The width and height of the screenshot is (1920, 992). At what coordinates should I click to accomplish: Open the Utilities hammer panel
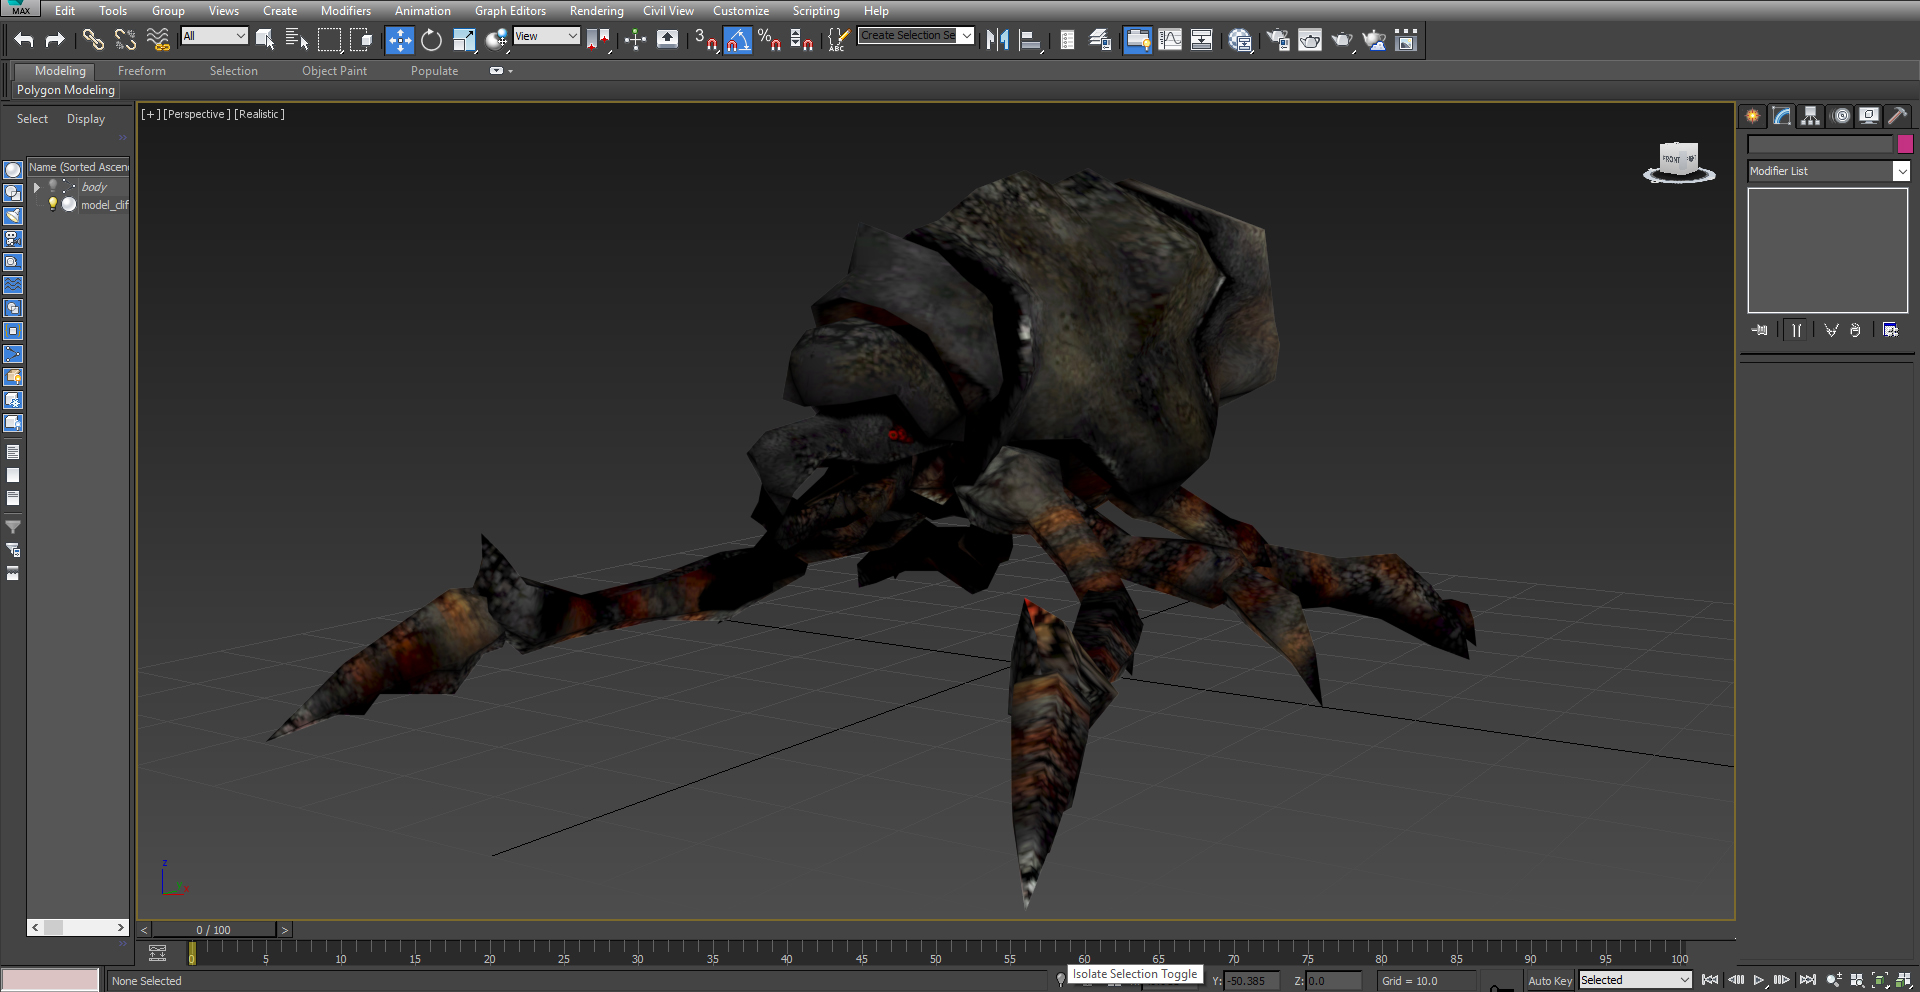pos(1897,116)
